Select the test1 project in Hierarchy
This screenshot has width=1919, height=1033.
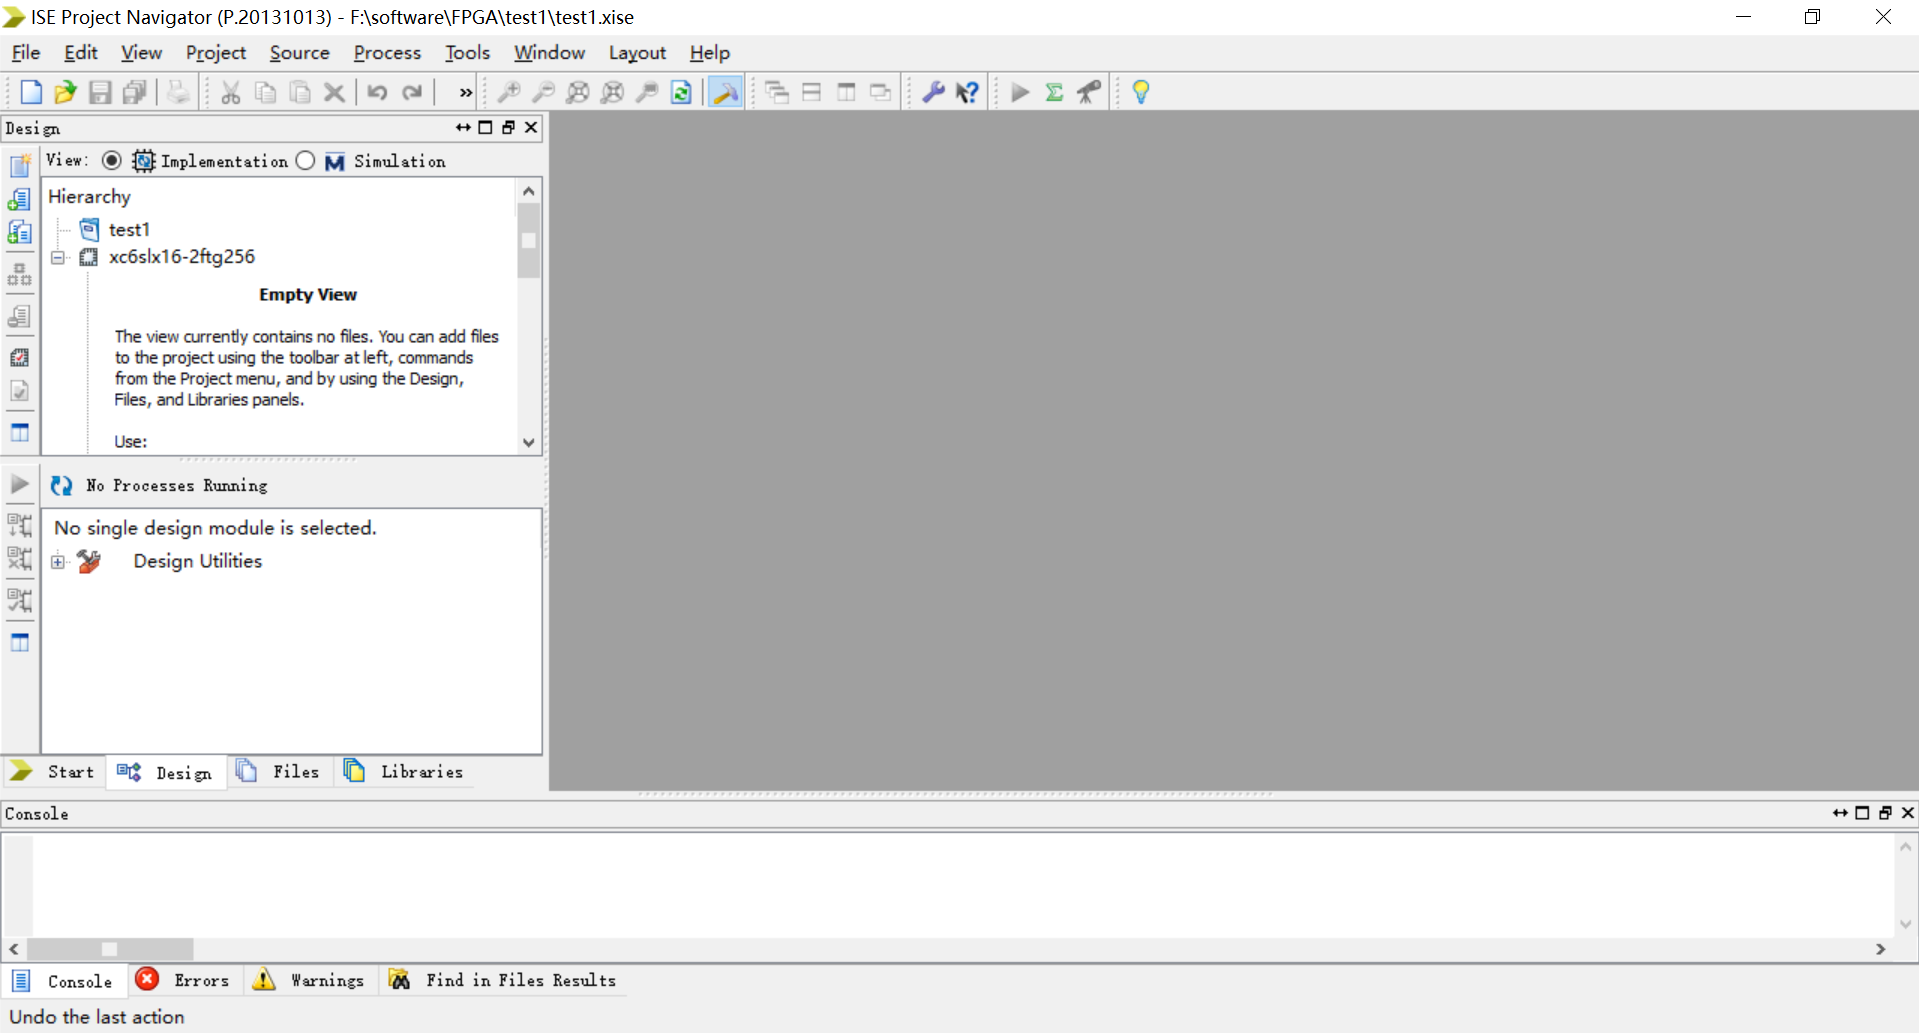(129, 229)
